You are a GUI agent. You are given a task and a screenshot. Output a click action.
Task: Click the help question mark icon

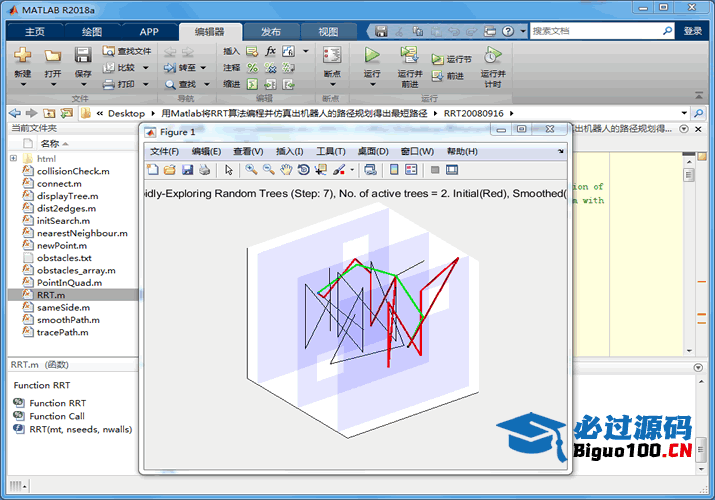(508, 31)
